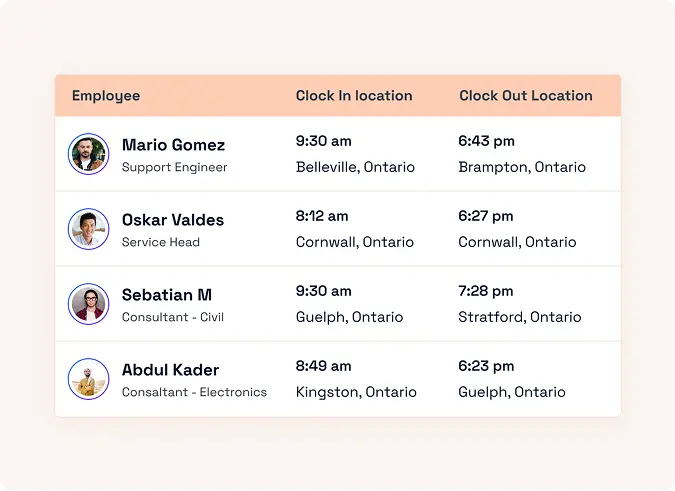Open Mario Gomez's employee name

click(x=173, y=145)
